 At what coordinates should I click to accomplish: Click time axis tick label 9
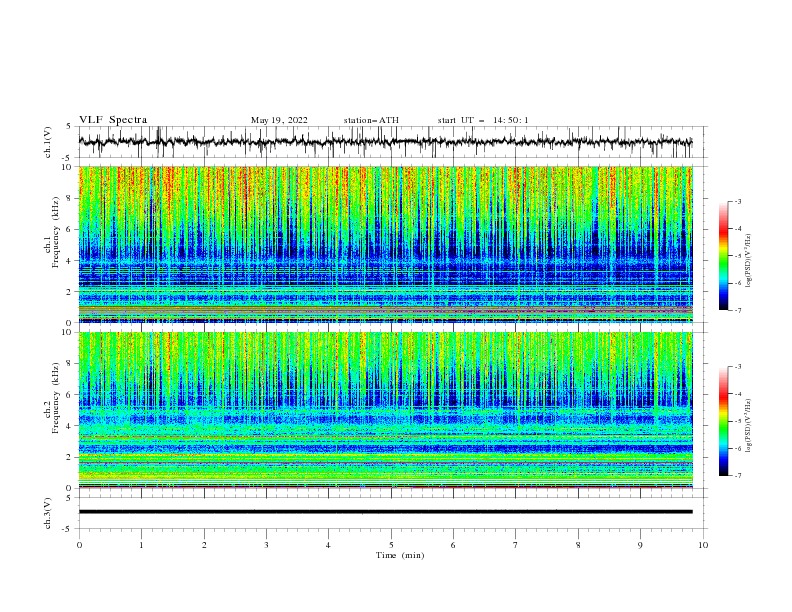coord(640,545)
